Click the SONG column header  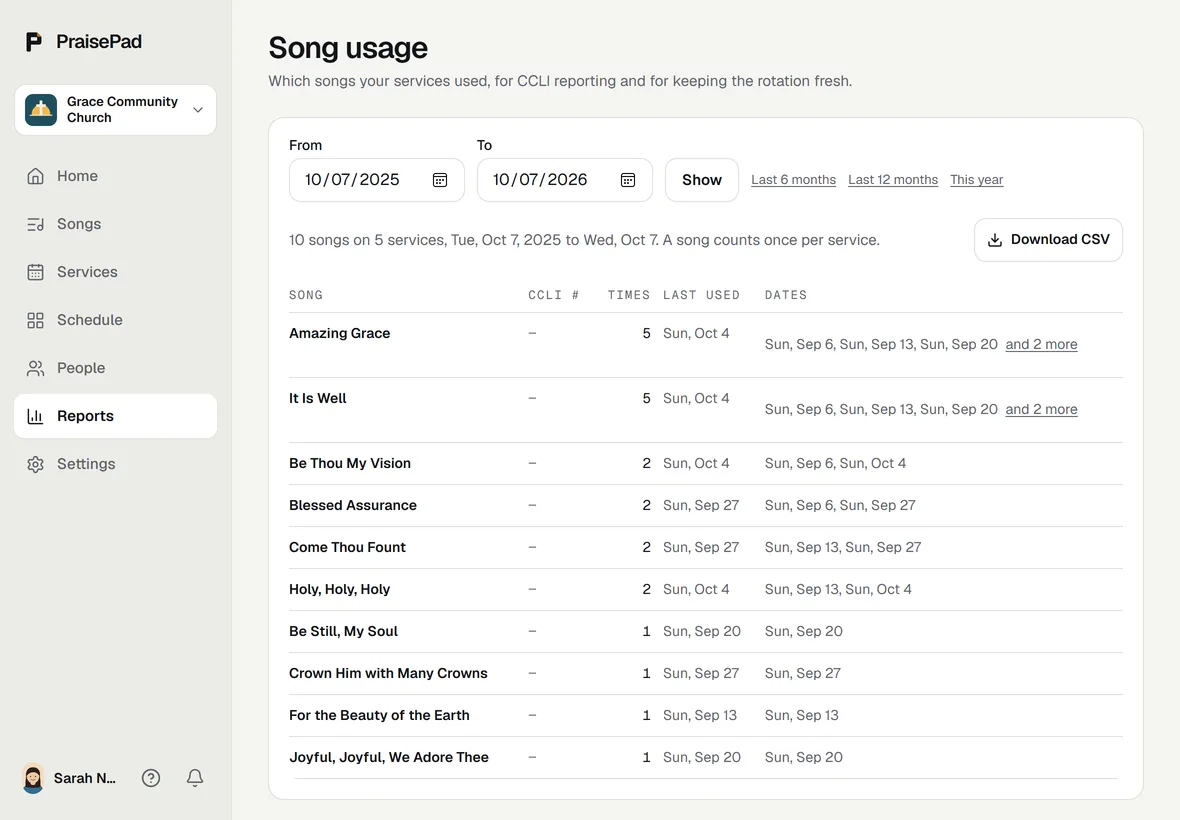[306, 295]
